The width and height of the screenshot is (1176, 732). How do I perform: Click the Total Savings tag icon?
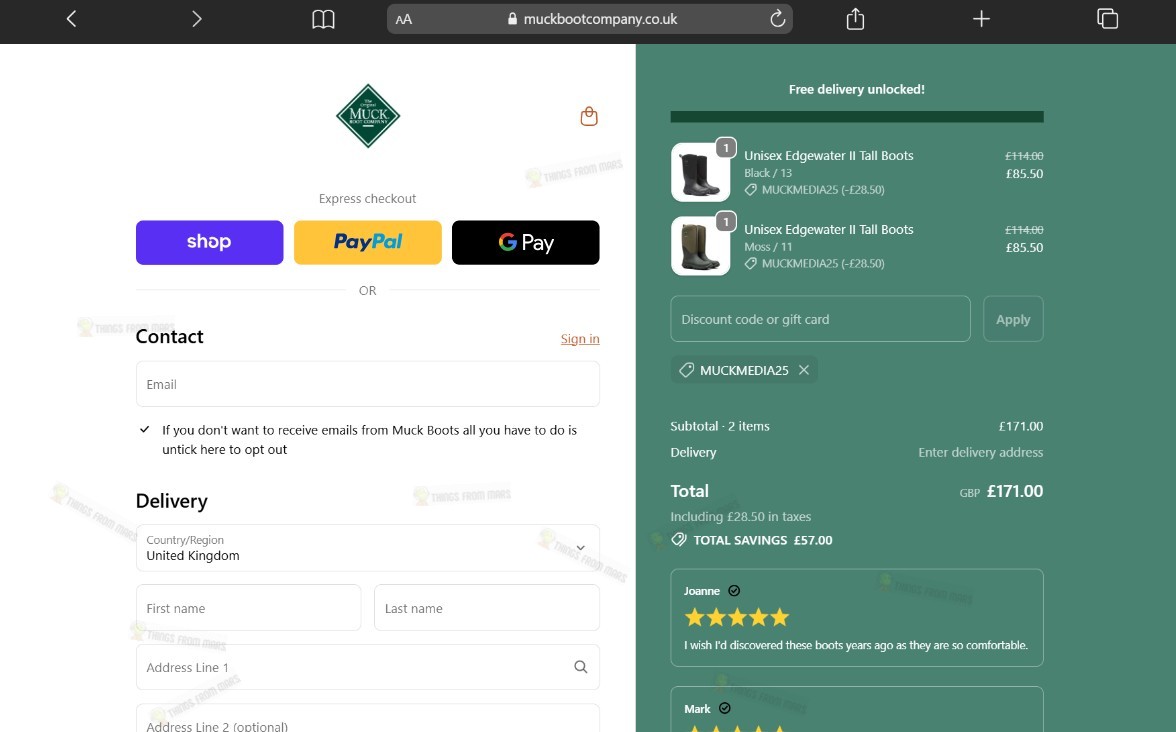coord(679,540)
